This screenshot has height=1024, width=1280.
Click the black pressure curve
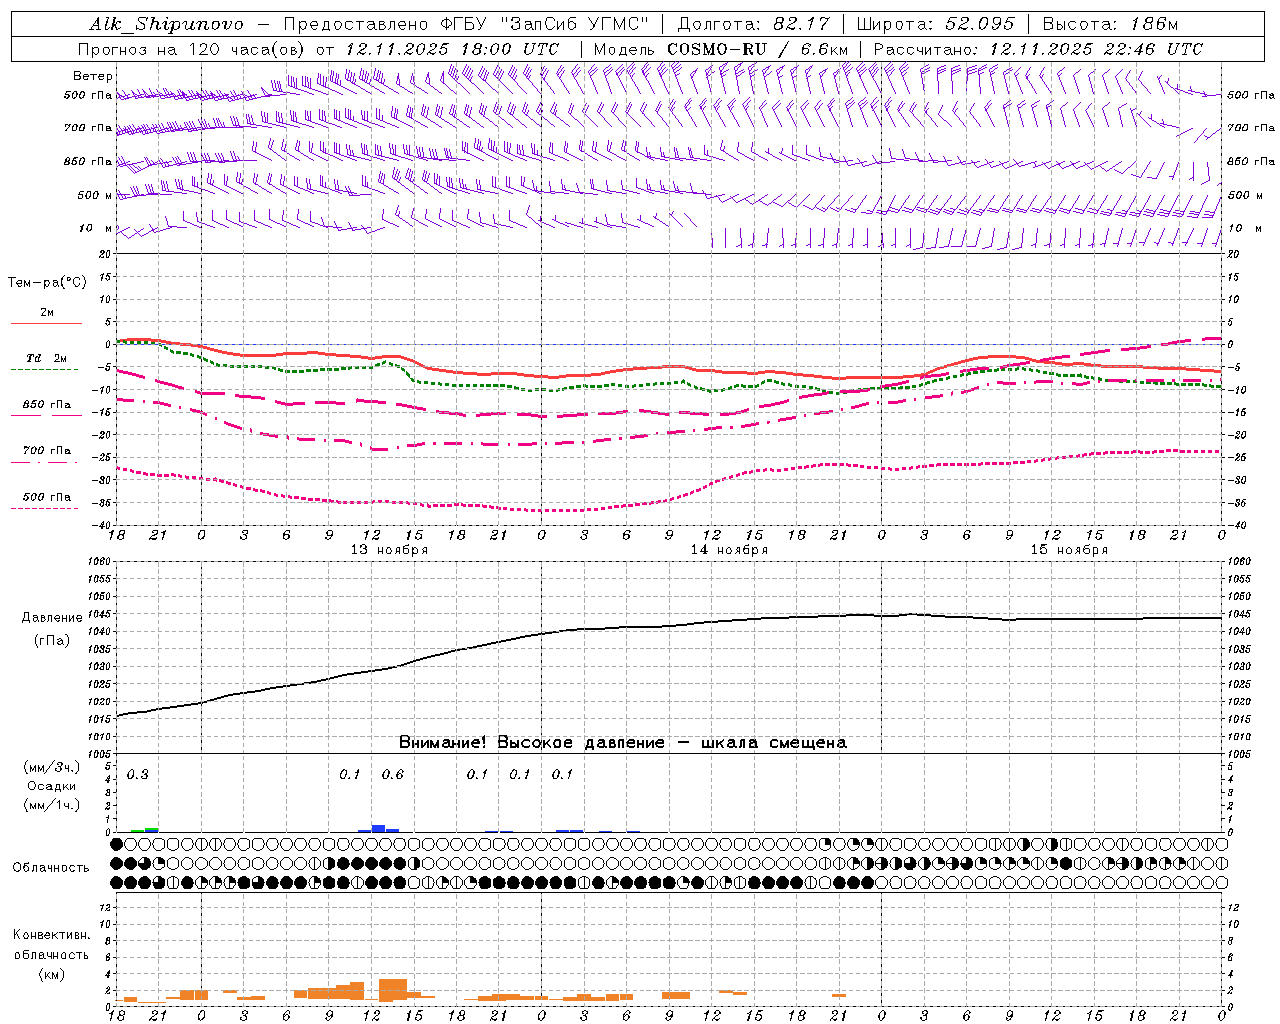[x=670, y=626]
